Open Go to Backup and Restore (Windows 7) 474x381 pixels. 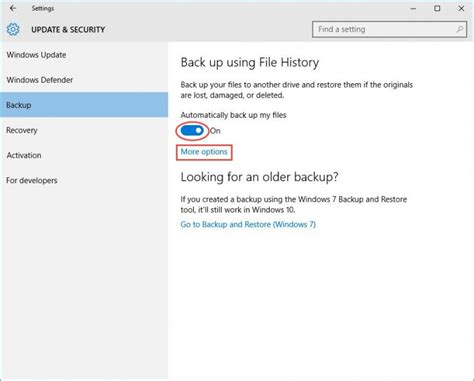click(x=248, y=224)
